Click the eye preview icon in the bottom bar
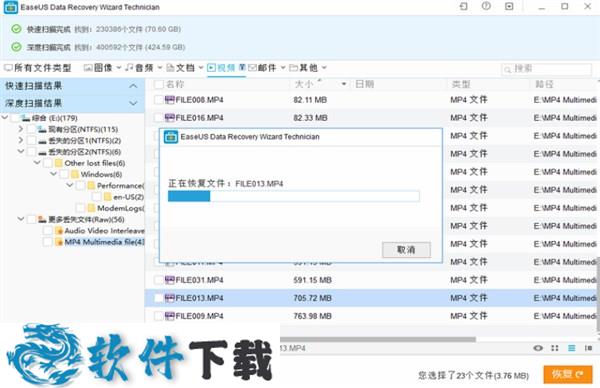The image size is (600, 388). pyautogui.click(x=538, y=348)
